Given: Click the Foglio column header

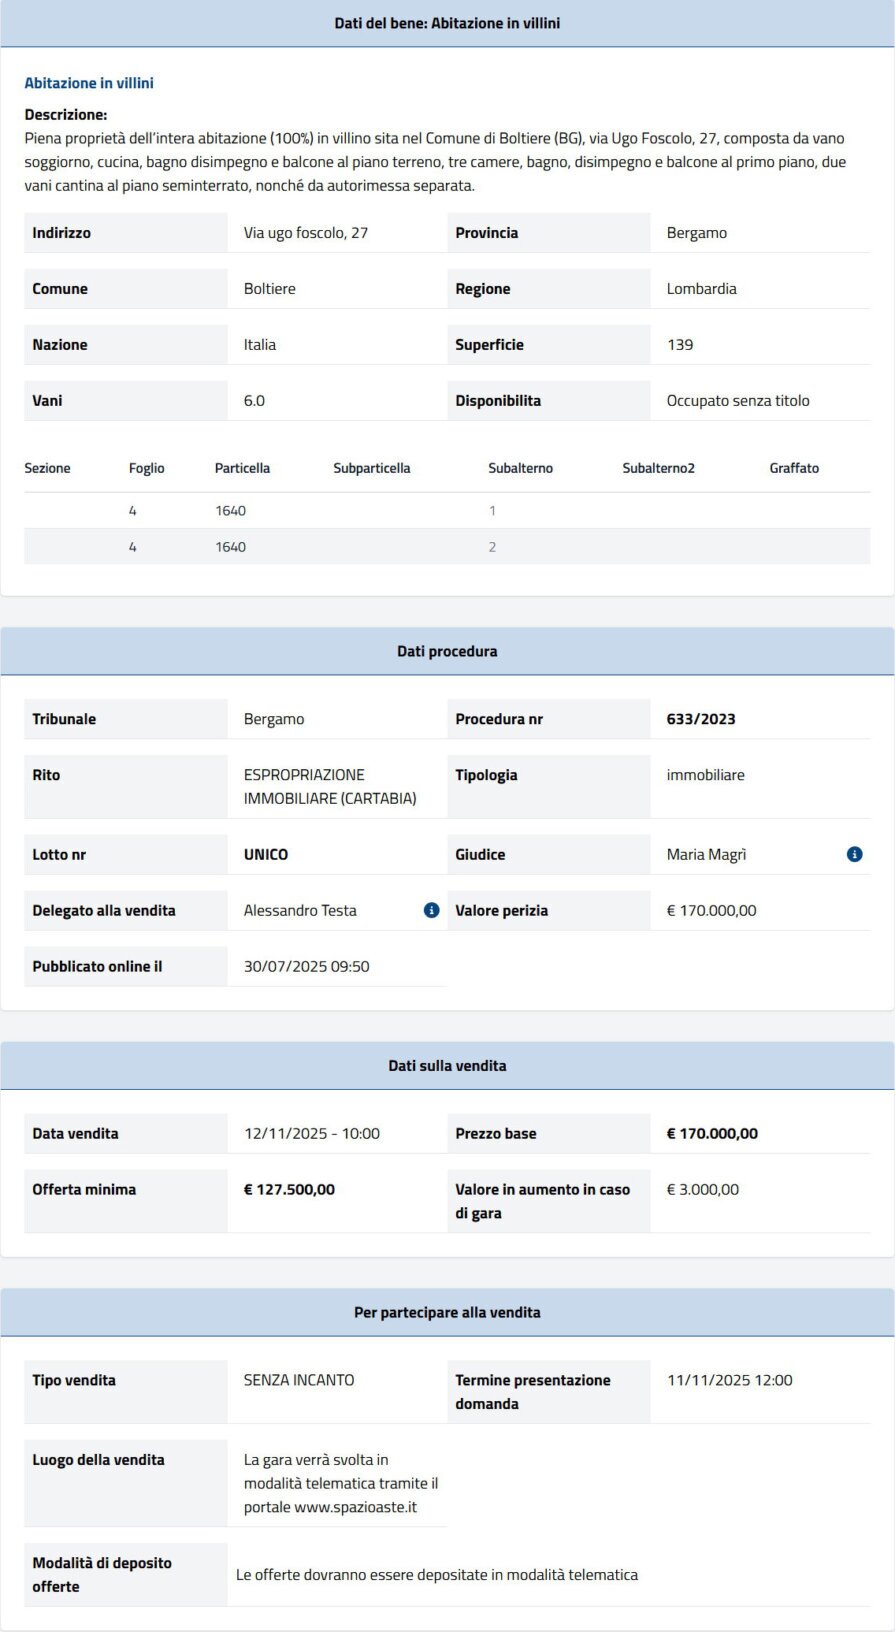Looking at the screenshot, I should pos(146,468).
